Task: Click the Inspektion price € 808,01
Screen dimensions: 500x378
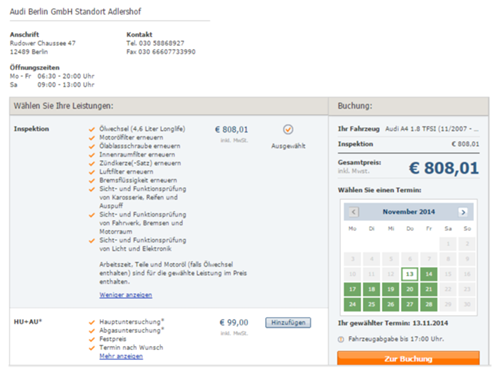Action: pos(231,129)
